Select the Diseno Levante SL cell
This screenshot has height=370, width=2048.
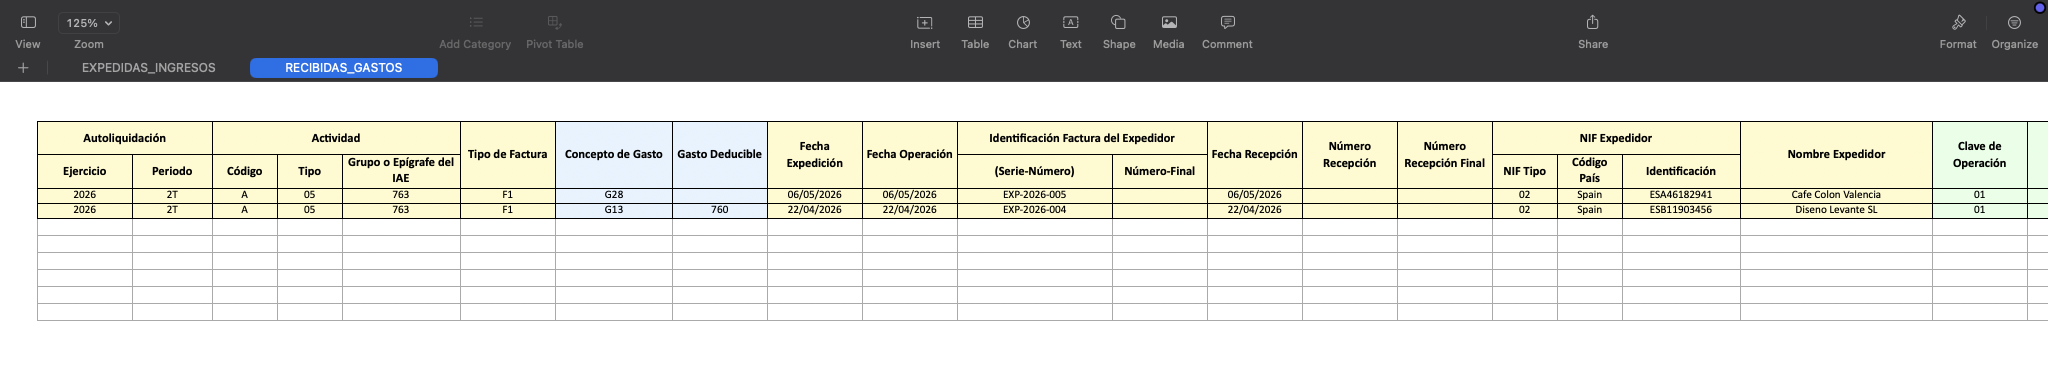[x=1836, y=210]
